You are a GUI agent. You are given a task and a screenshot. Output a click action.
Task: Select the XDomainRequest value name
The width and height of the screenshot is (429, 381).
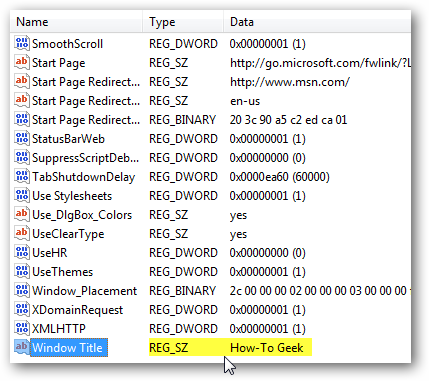point(77,310)
